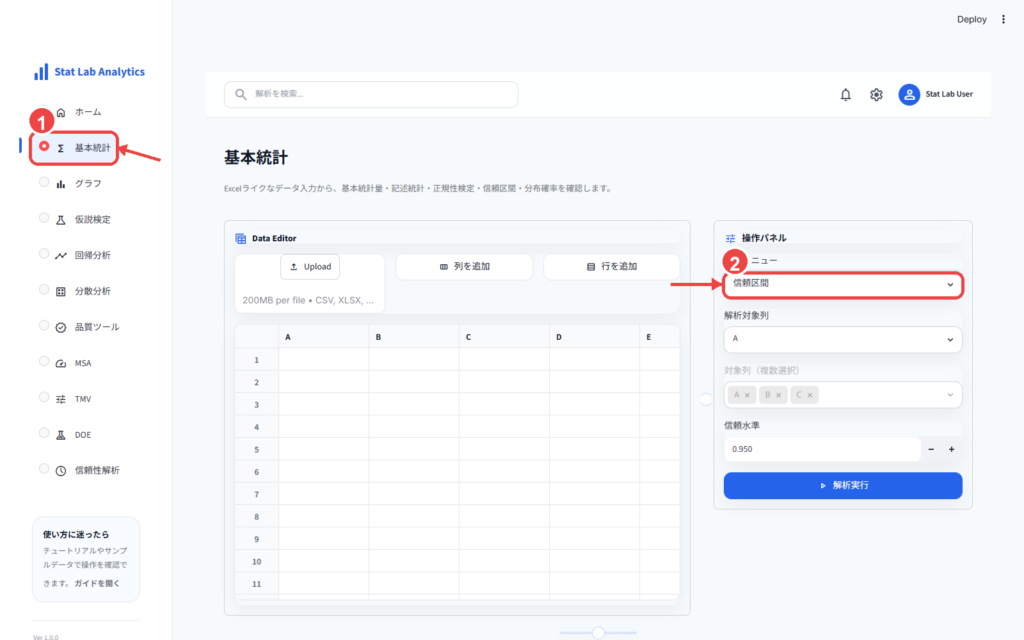Click the 解析を検索 search field

[x=371, y=94]
